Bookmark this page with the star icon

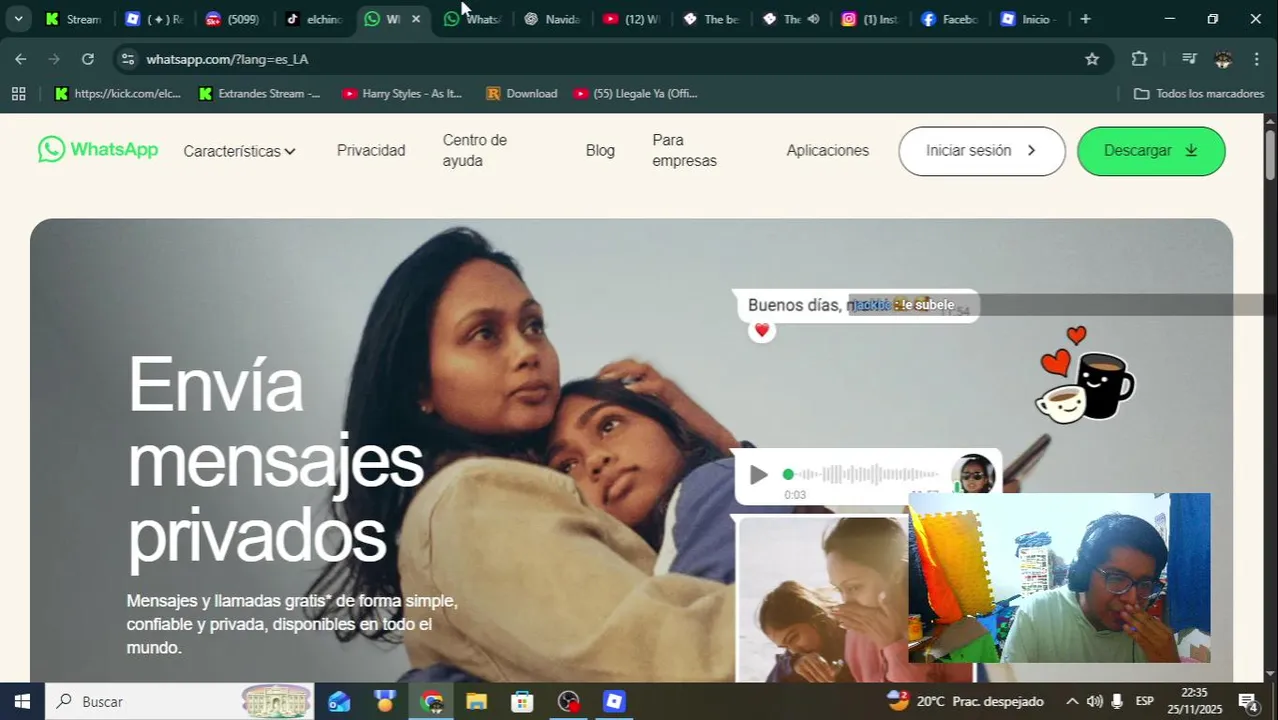click(x=1092, y=59)
